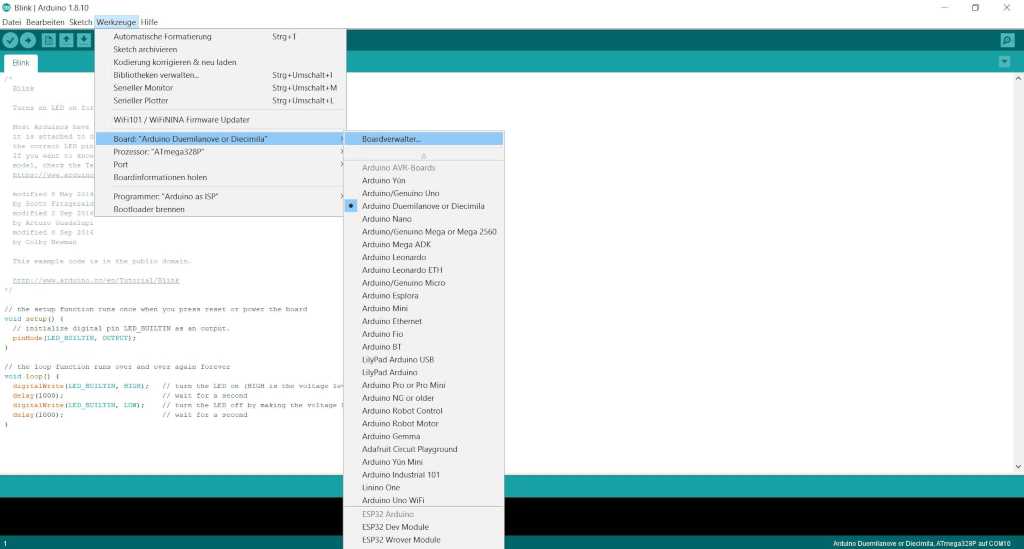This screenshot has height=549, width=1024.
Task: Launch WiFi101 / WiFiNINA Firmware Updater
Action: point(221,119)
